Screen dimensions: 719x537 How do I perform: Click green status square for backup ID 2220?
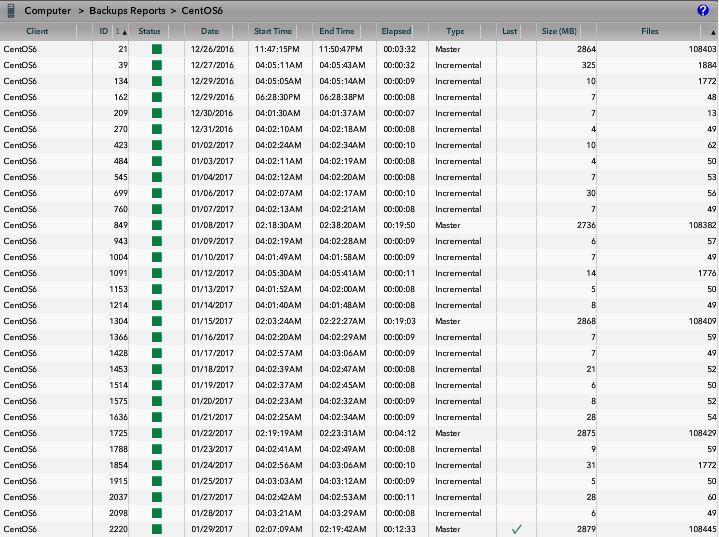click(x=157, y=529)
